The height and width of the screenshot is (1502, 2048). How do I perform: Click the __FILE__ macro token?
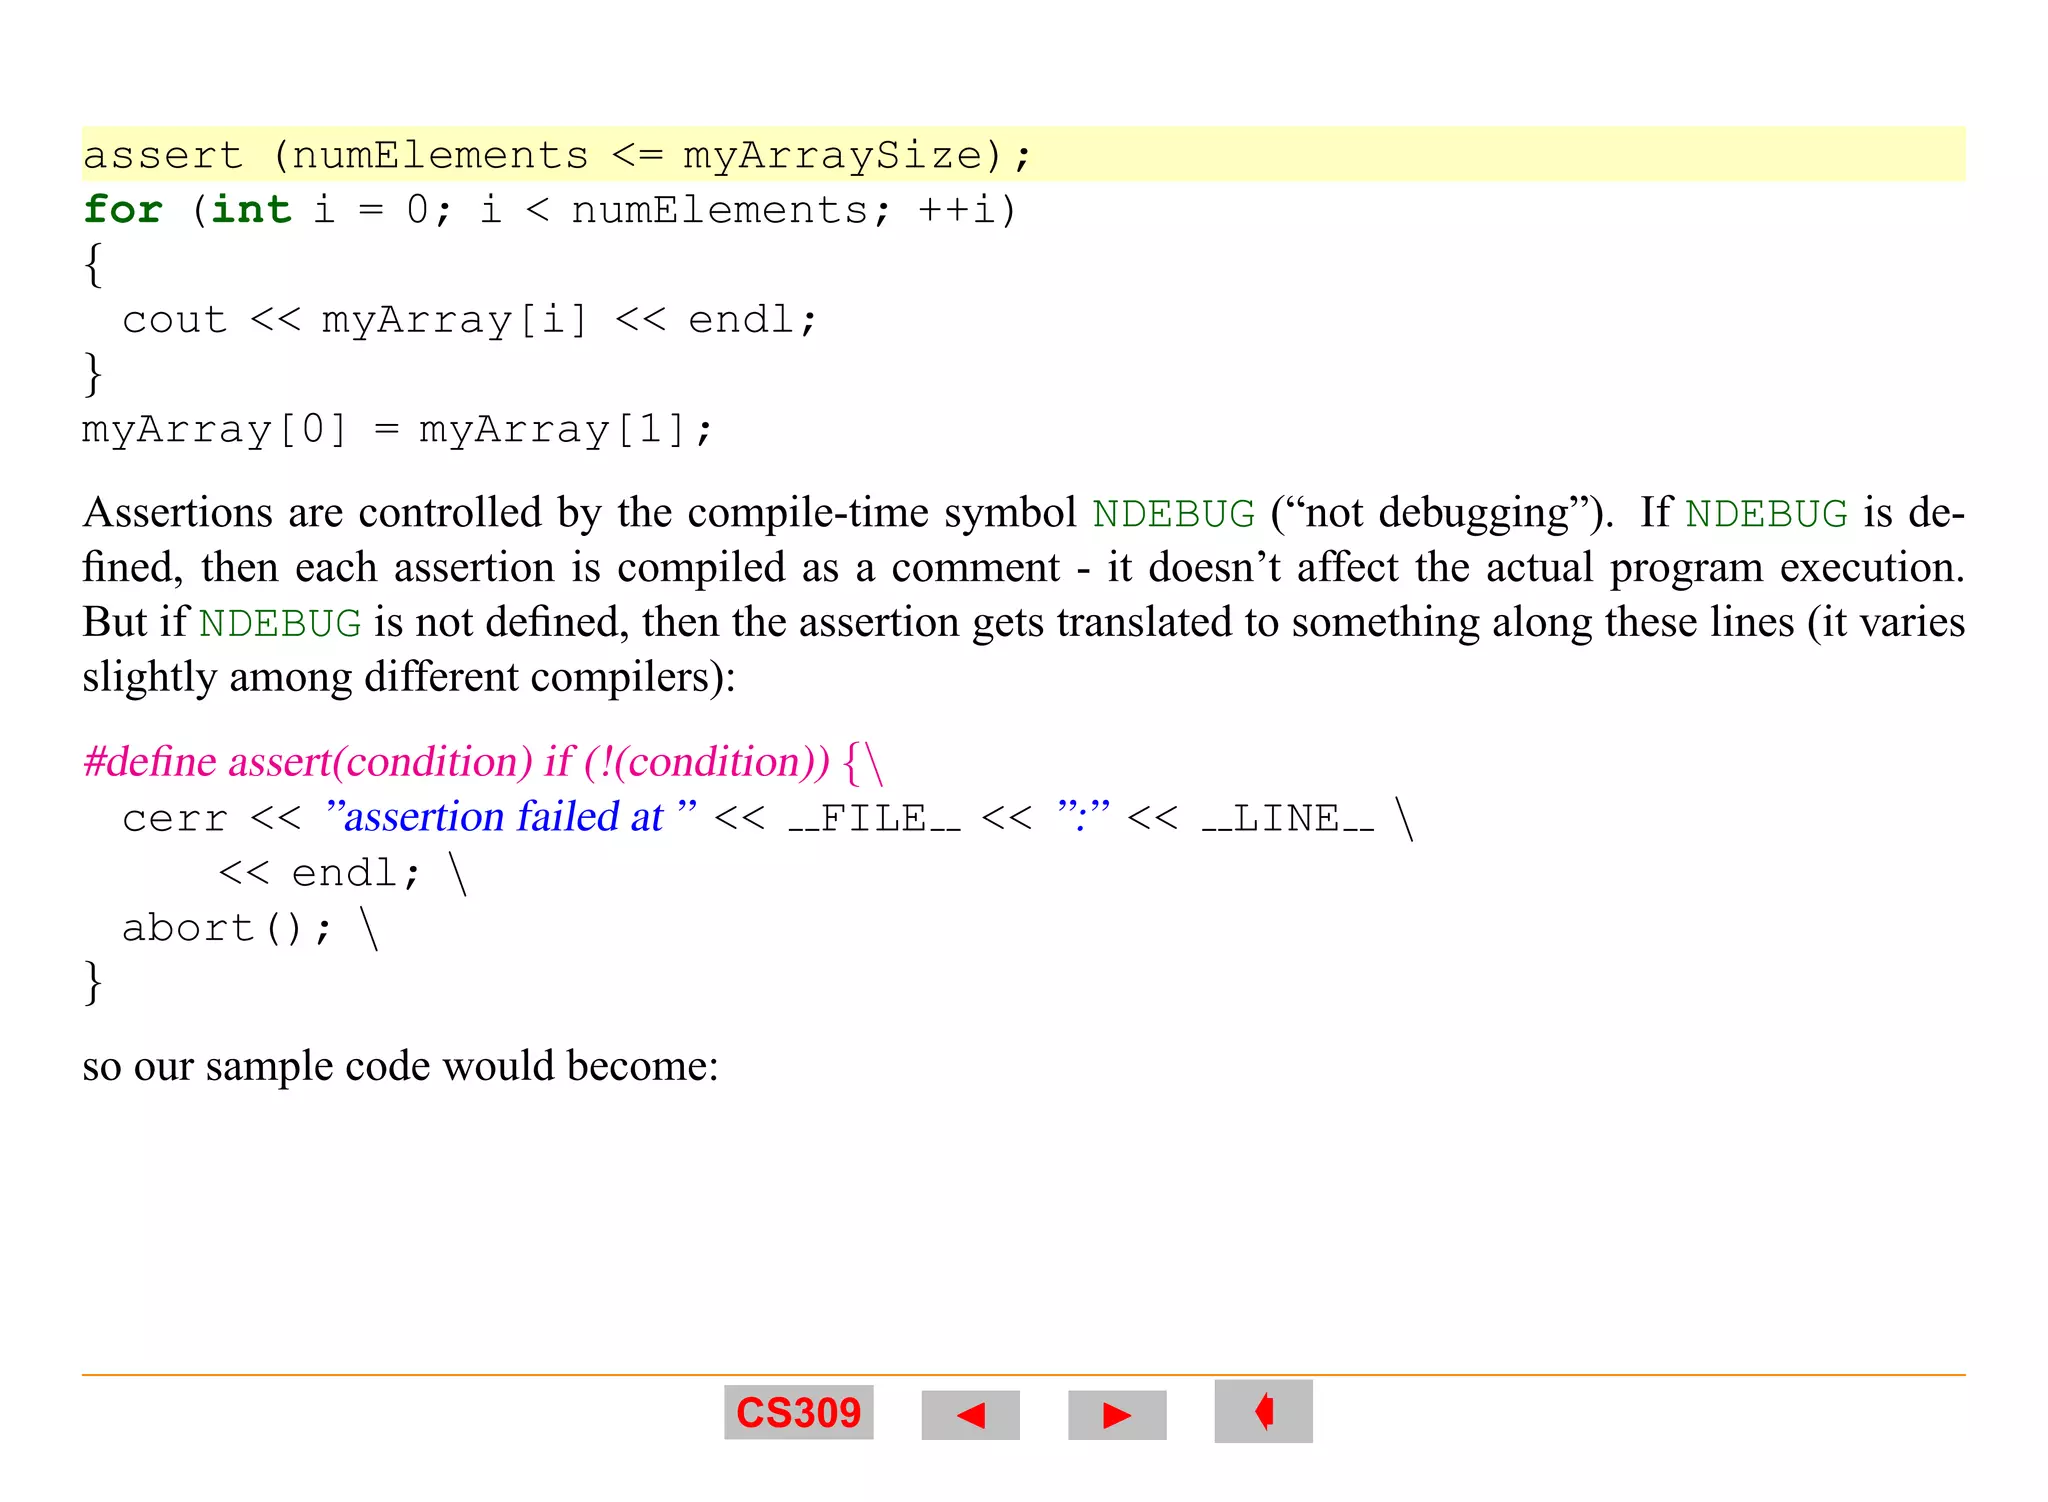[874, 818]
